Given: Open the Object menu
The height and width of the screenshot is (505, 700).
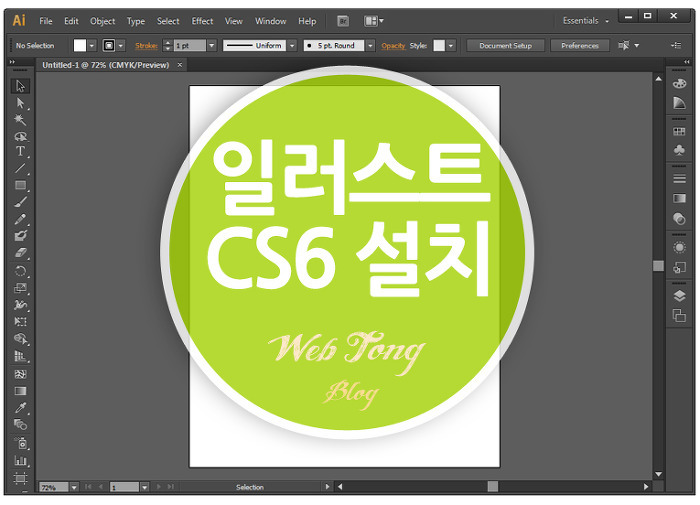Looking at the screenshot, I should coord(102,21).
